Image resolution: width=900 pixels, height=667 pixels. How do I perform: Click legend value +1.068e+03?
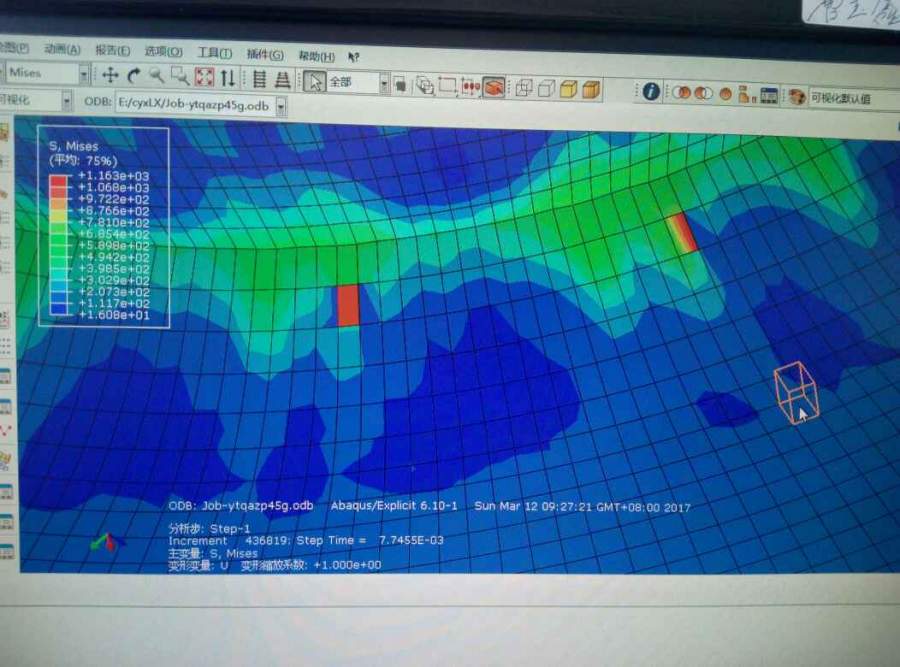tap(114, 188)
